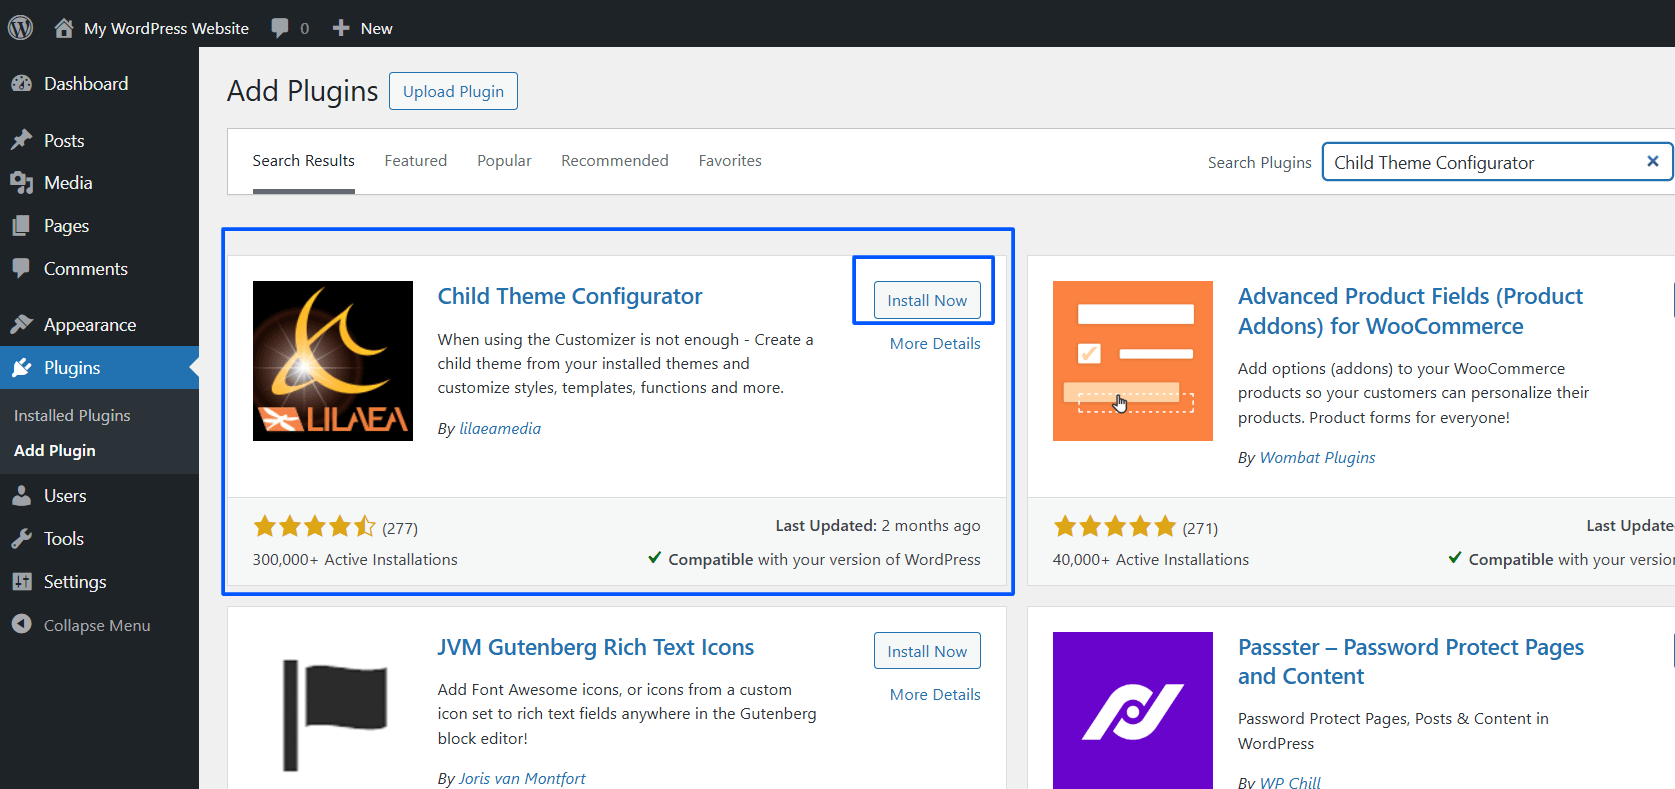Click the Upload Plugin button
1675x789 pixels.
(453, 91)
